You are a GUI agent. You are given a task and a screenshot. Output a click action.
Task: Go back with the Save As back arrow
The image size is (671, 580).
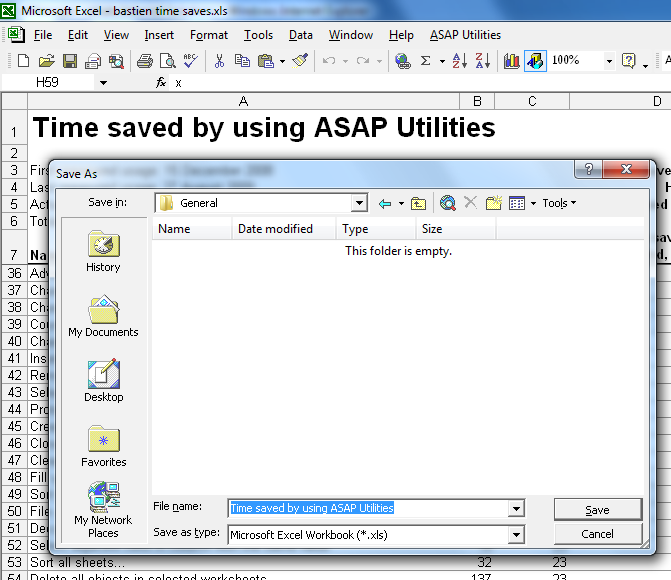[385, 203]
